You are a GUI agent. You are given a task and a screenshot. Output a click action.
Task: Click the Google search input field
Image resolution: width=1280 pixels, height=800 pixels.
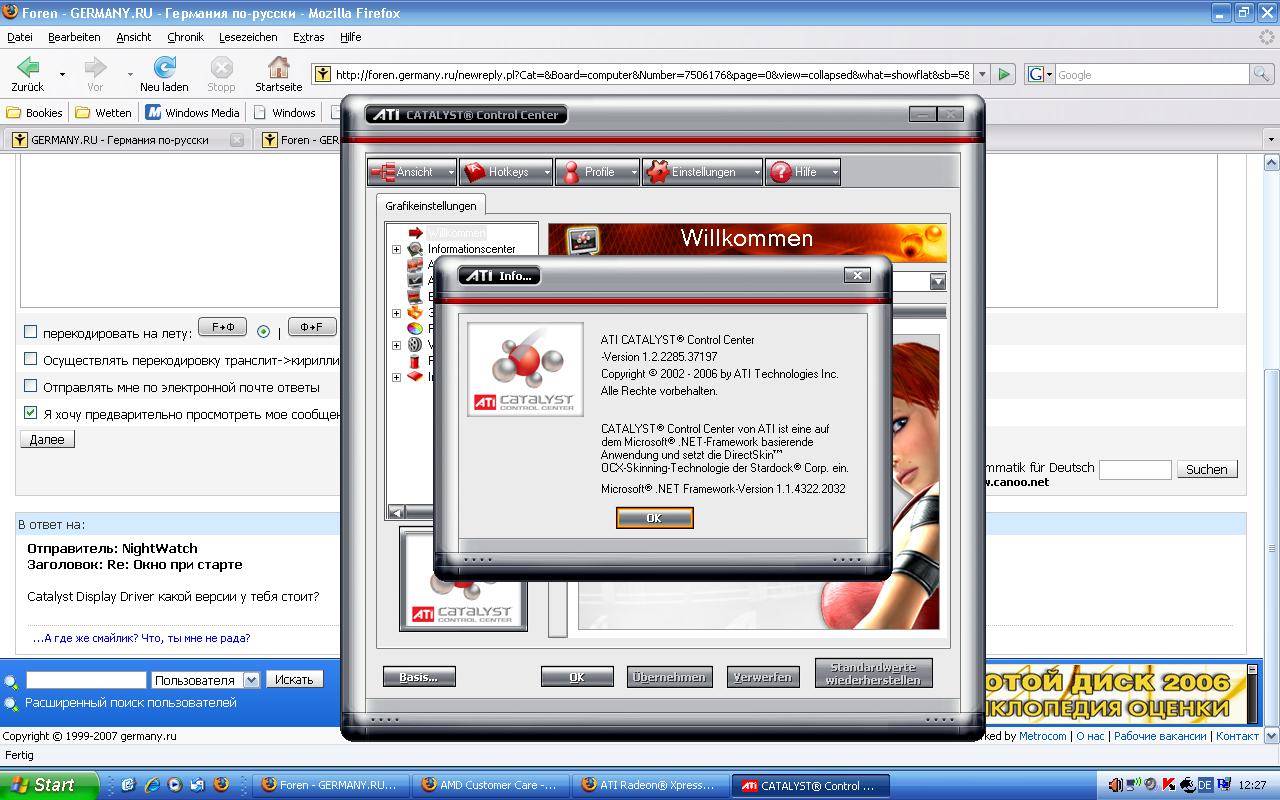click(x=1150, y=74)
